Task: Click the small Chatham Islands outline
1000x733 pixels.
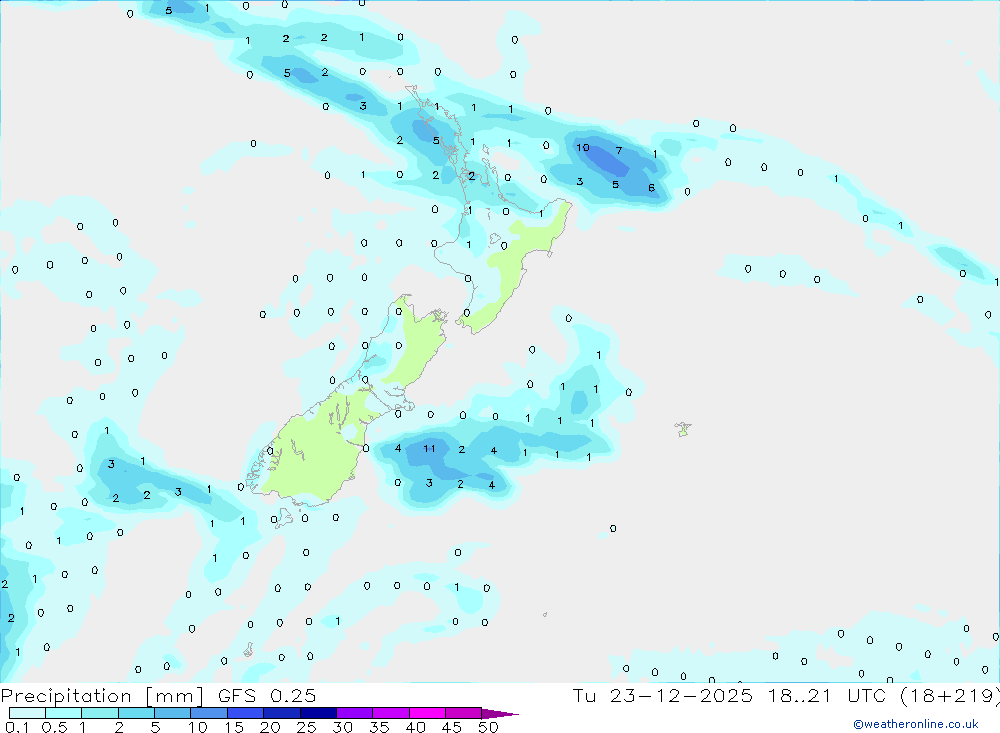Action: click(x=683, y=429)
